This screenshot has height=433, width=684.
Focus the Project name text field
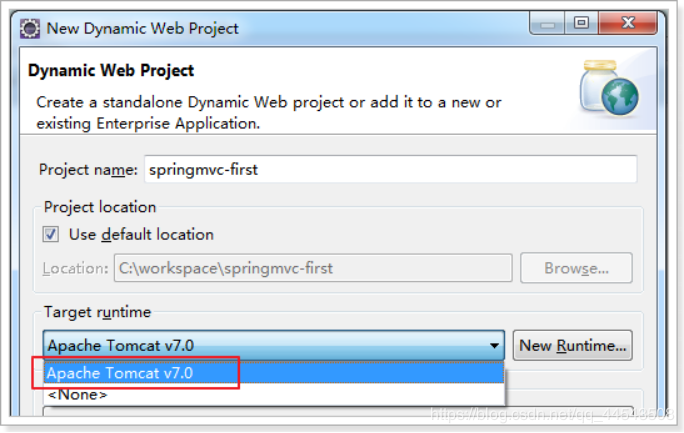[390, 170]
